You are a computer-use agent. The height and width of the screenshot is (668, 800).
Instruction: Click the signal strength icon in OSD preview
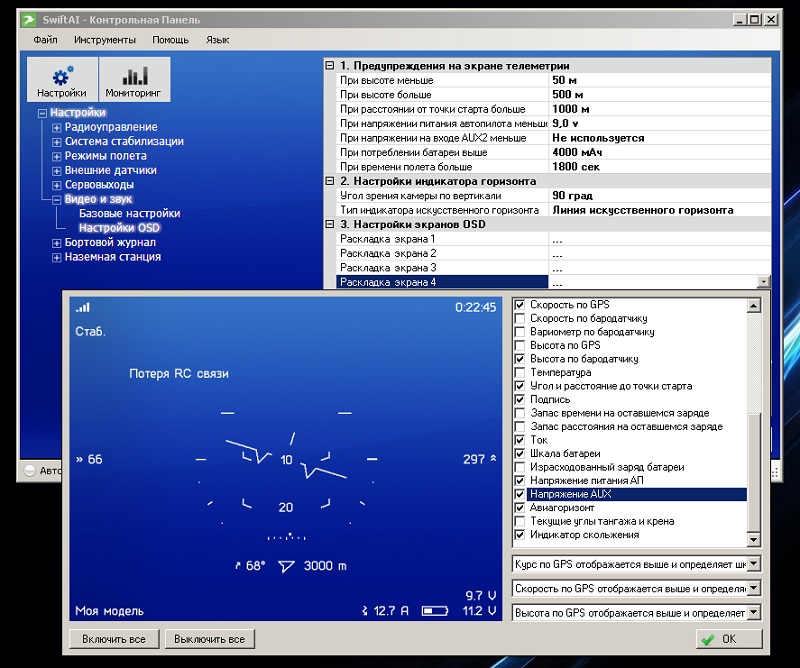tap(83, 307)
